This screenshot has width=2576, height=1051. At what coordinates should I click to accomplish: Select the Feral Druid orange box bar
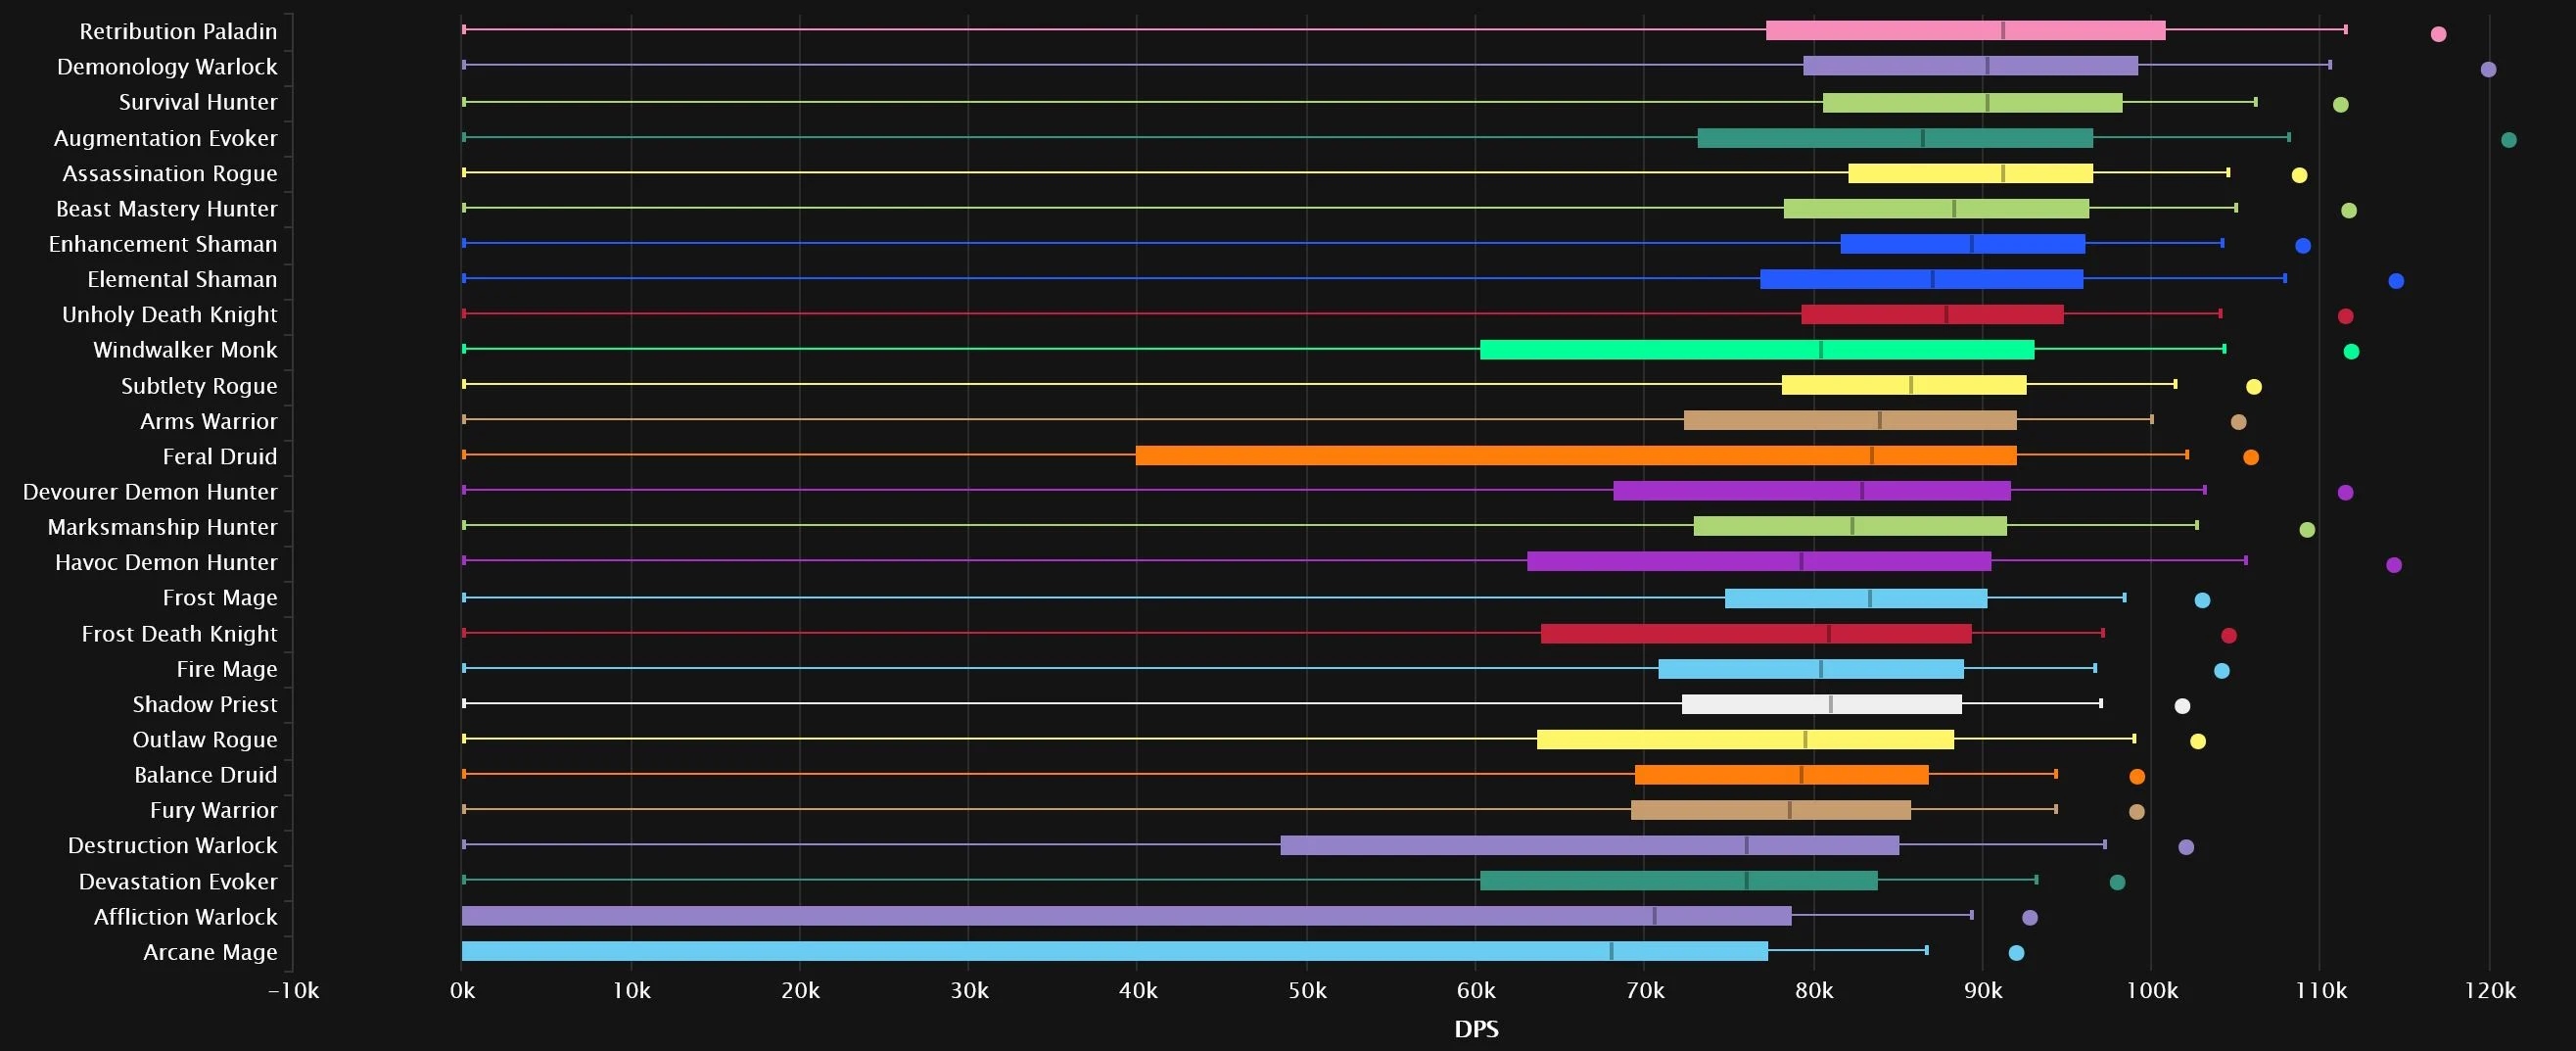(1575, 456)
